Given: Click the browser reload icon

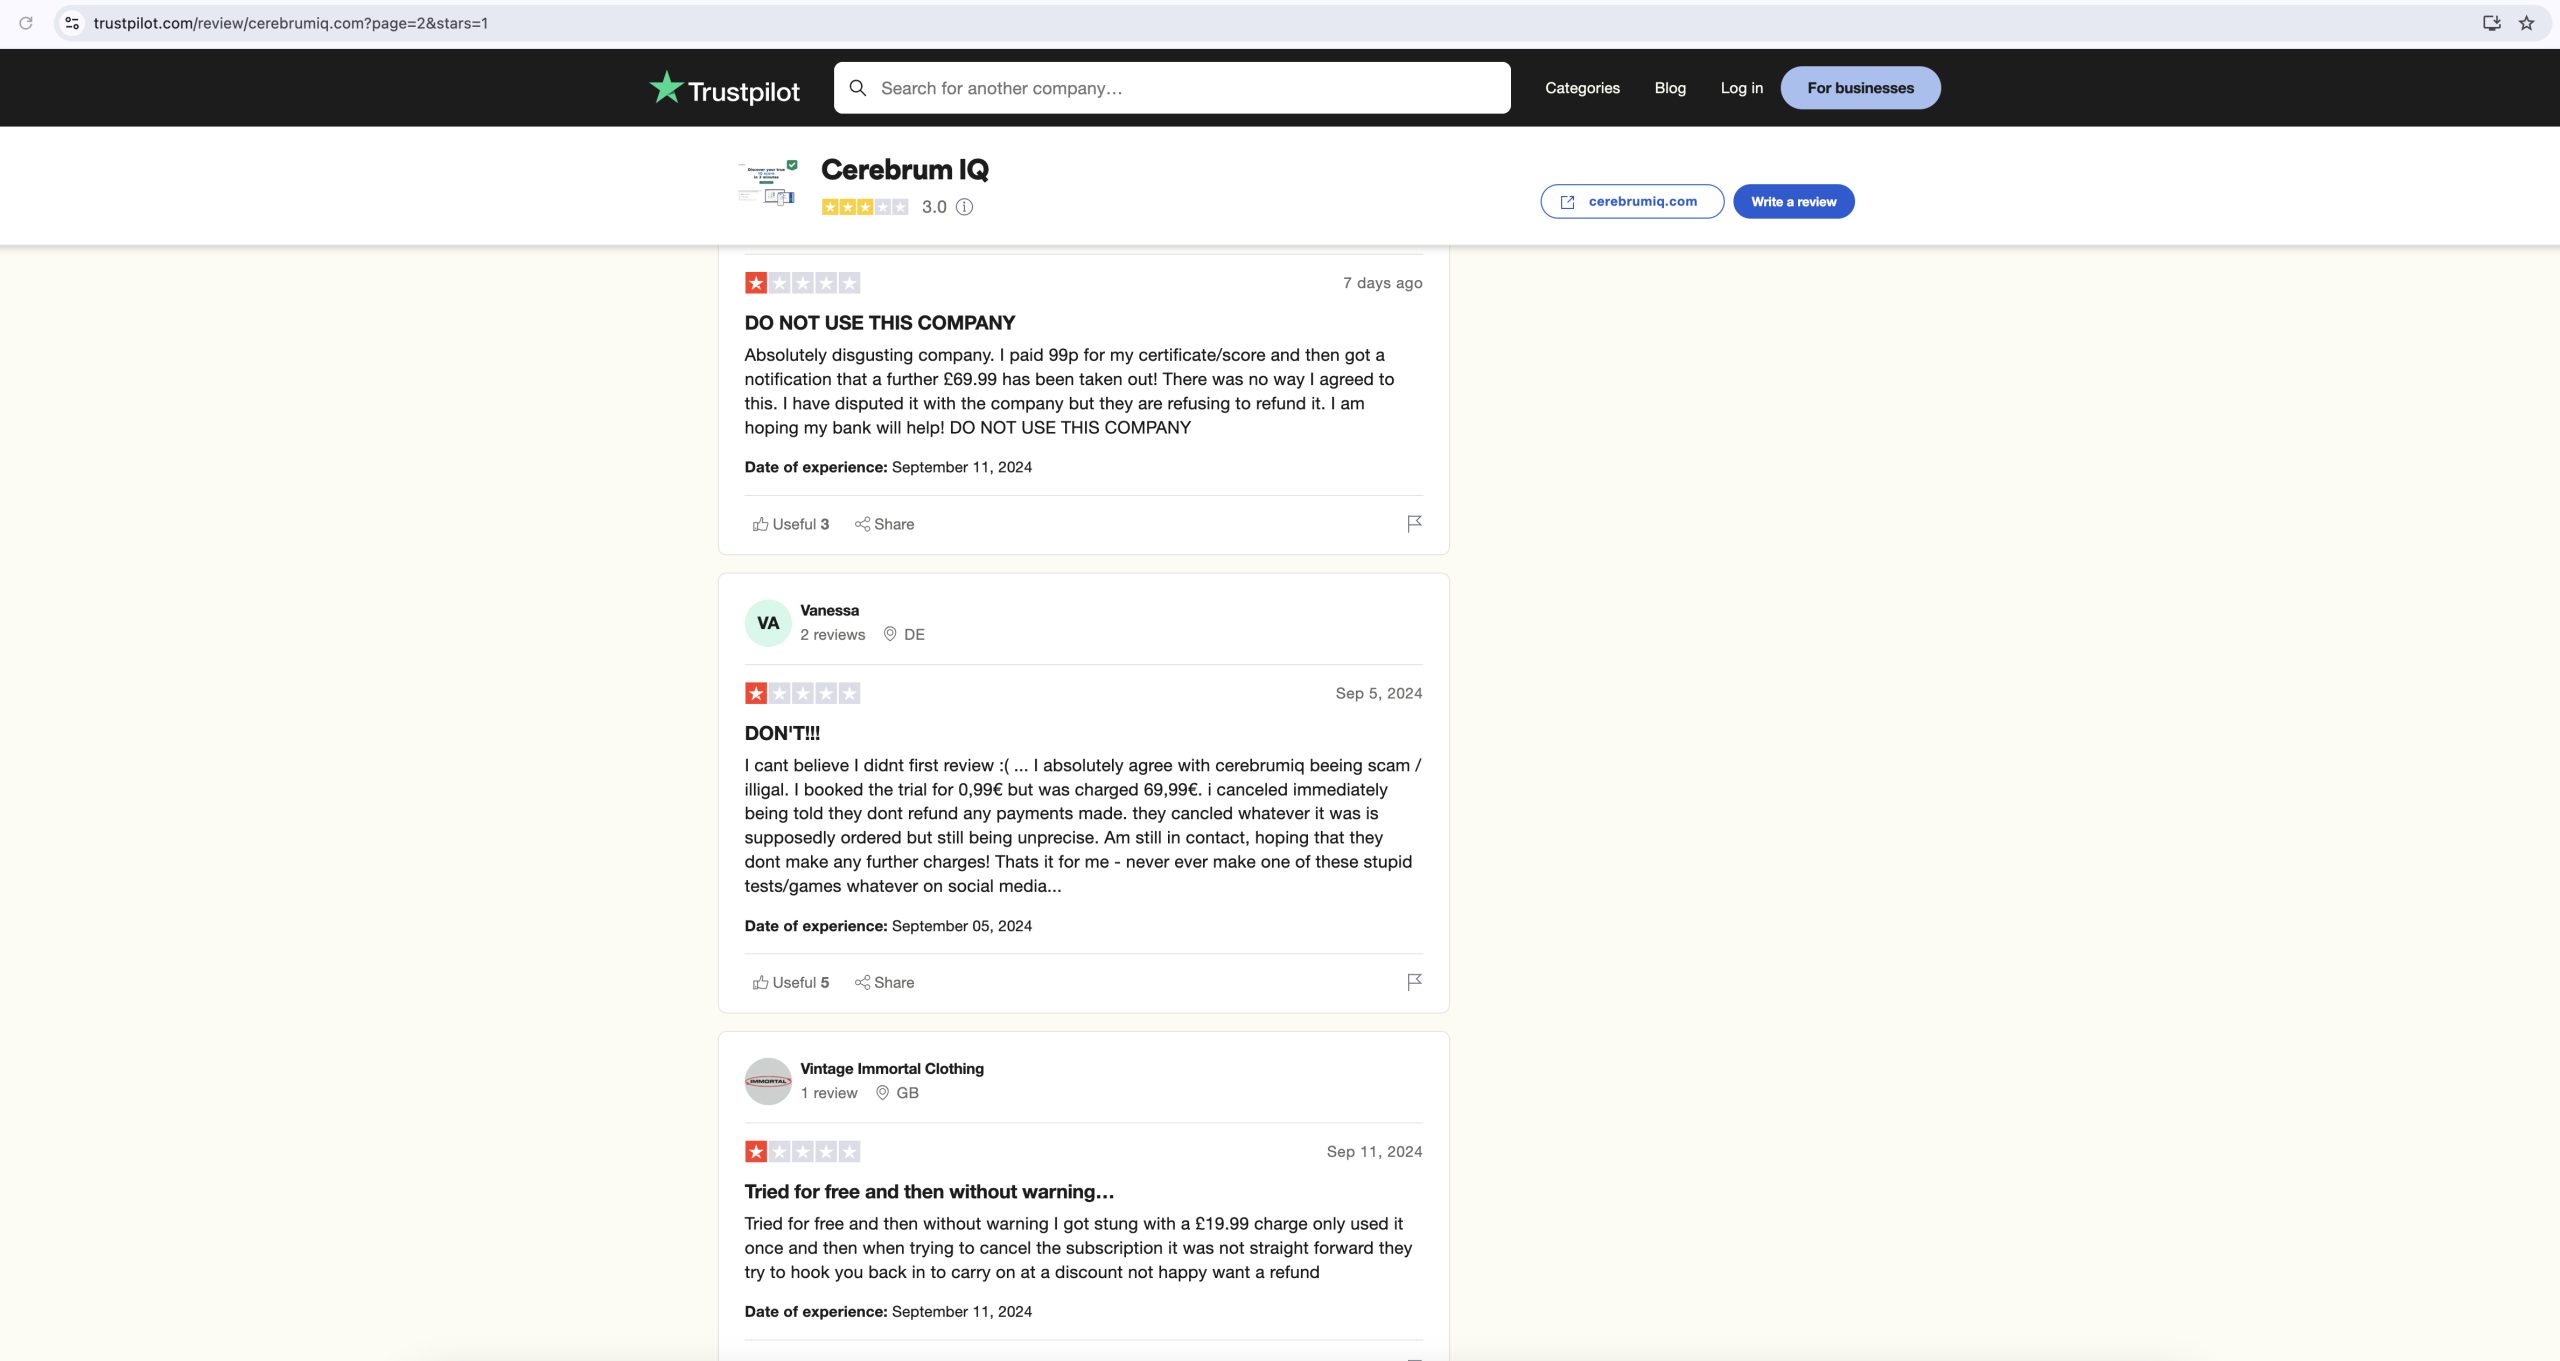Looking at the screenshot, I should 26,23.
